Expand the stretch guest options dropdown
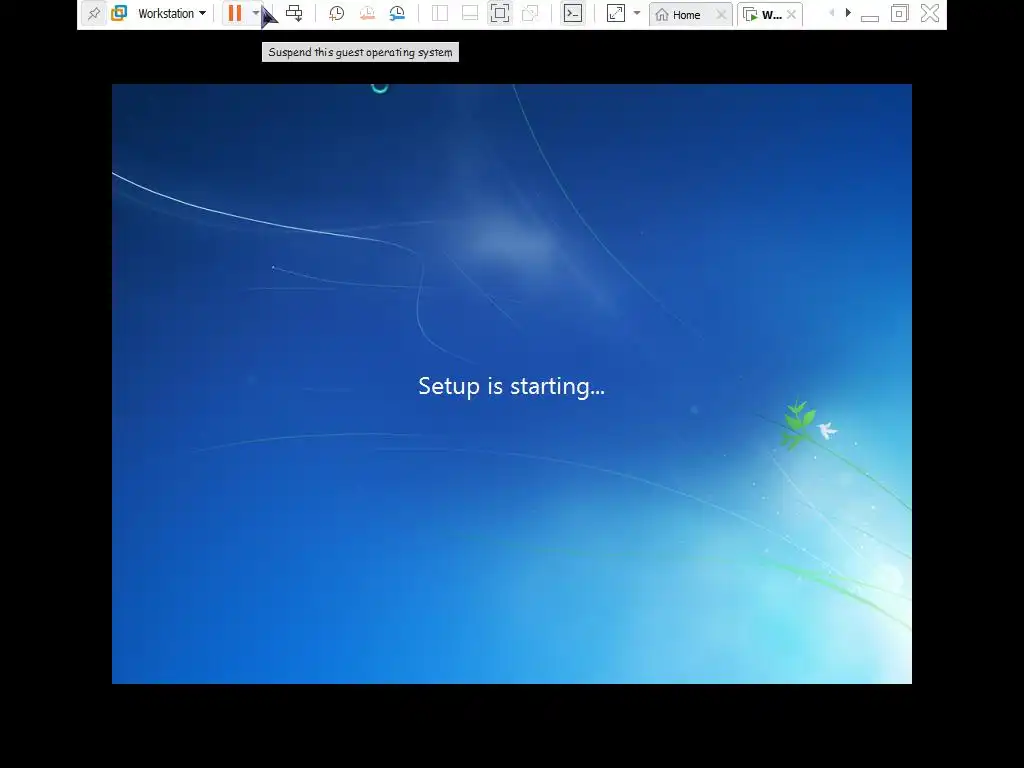The image size is (1024, 768). point(637,13)
